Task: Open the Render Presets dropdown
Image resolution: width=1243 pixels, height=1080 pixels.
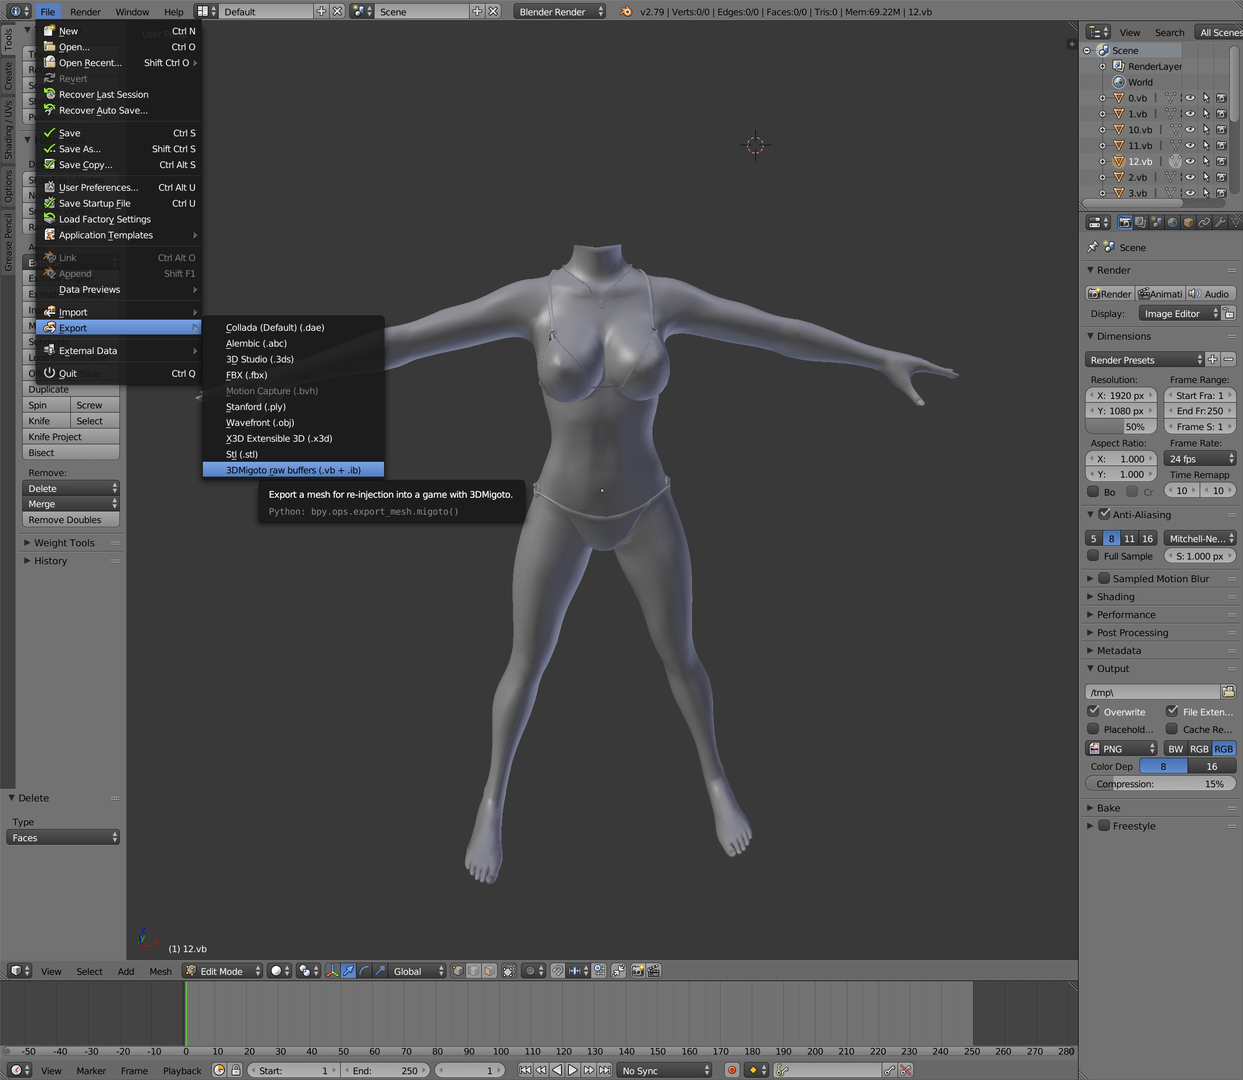Action: click(1146, 360)
